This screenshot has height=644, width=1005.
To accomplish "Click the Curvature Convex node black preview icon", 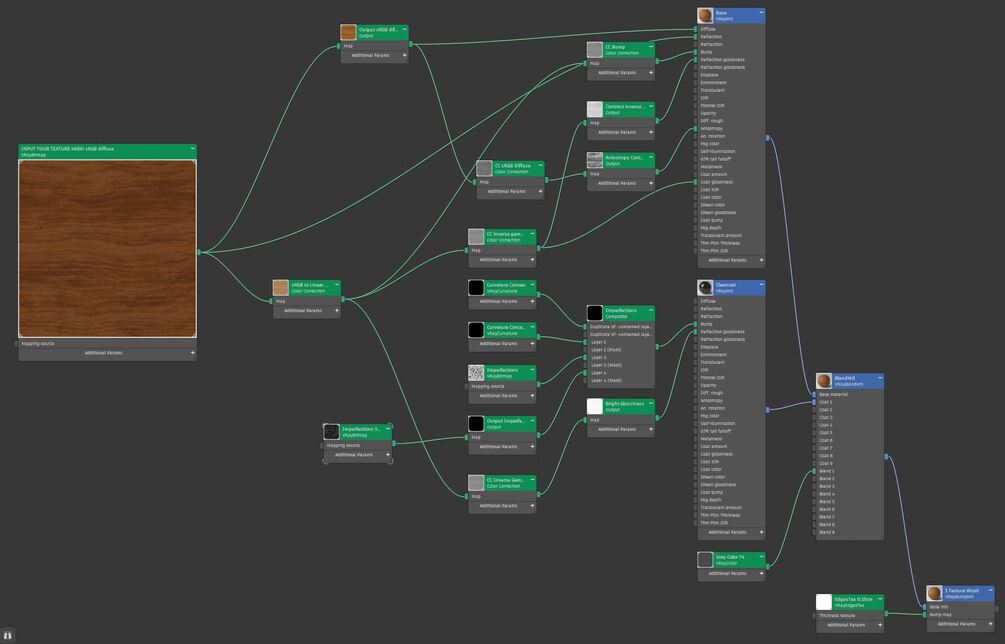I will pyautogui.click(x=476, y=288).
